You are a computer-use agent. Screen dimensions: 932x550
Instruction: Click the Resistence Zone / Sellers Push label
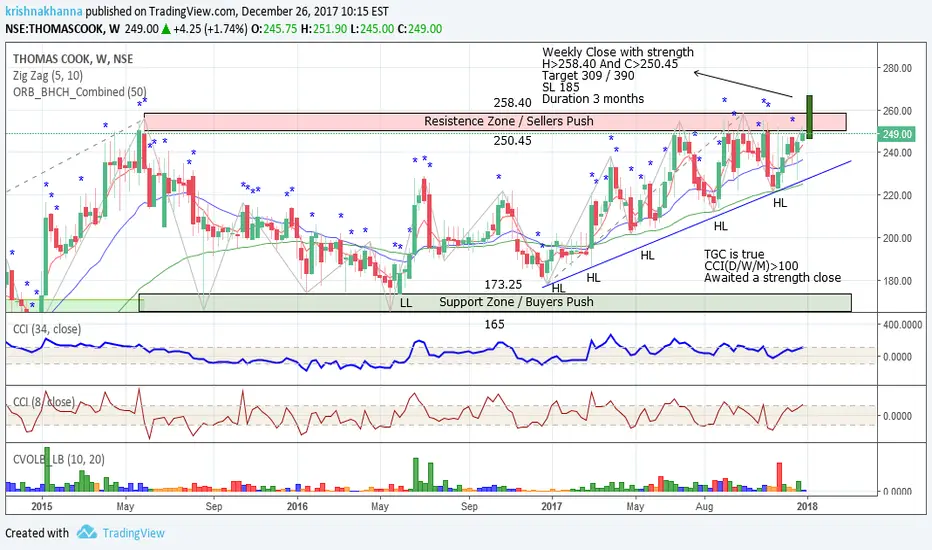[x=508, y=121]
